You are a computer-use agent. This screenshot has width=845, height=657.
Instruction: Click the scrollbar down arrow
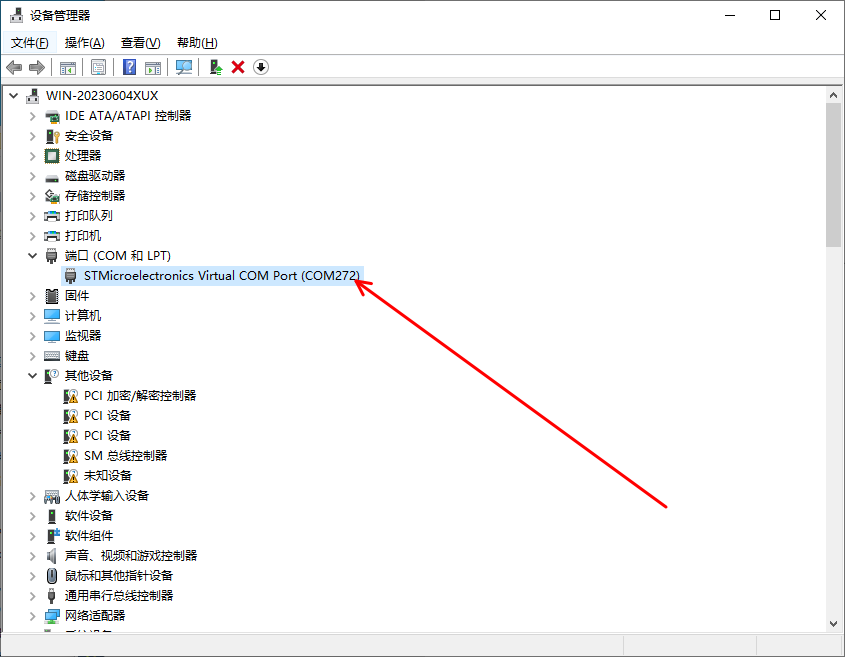click(x=833, y=624)
